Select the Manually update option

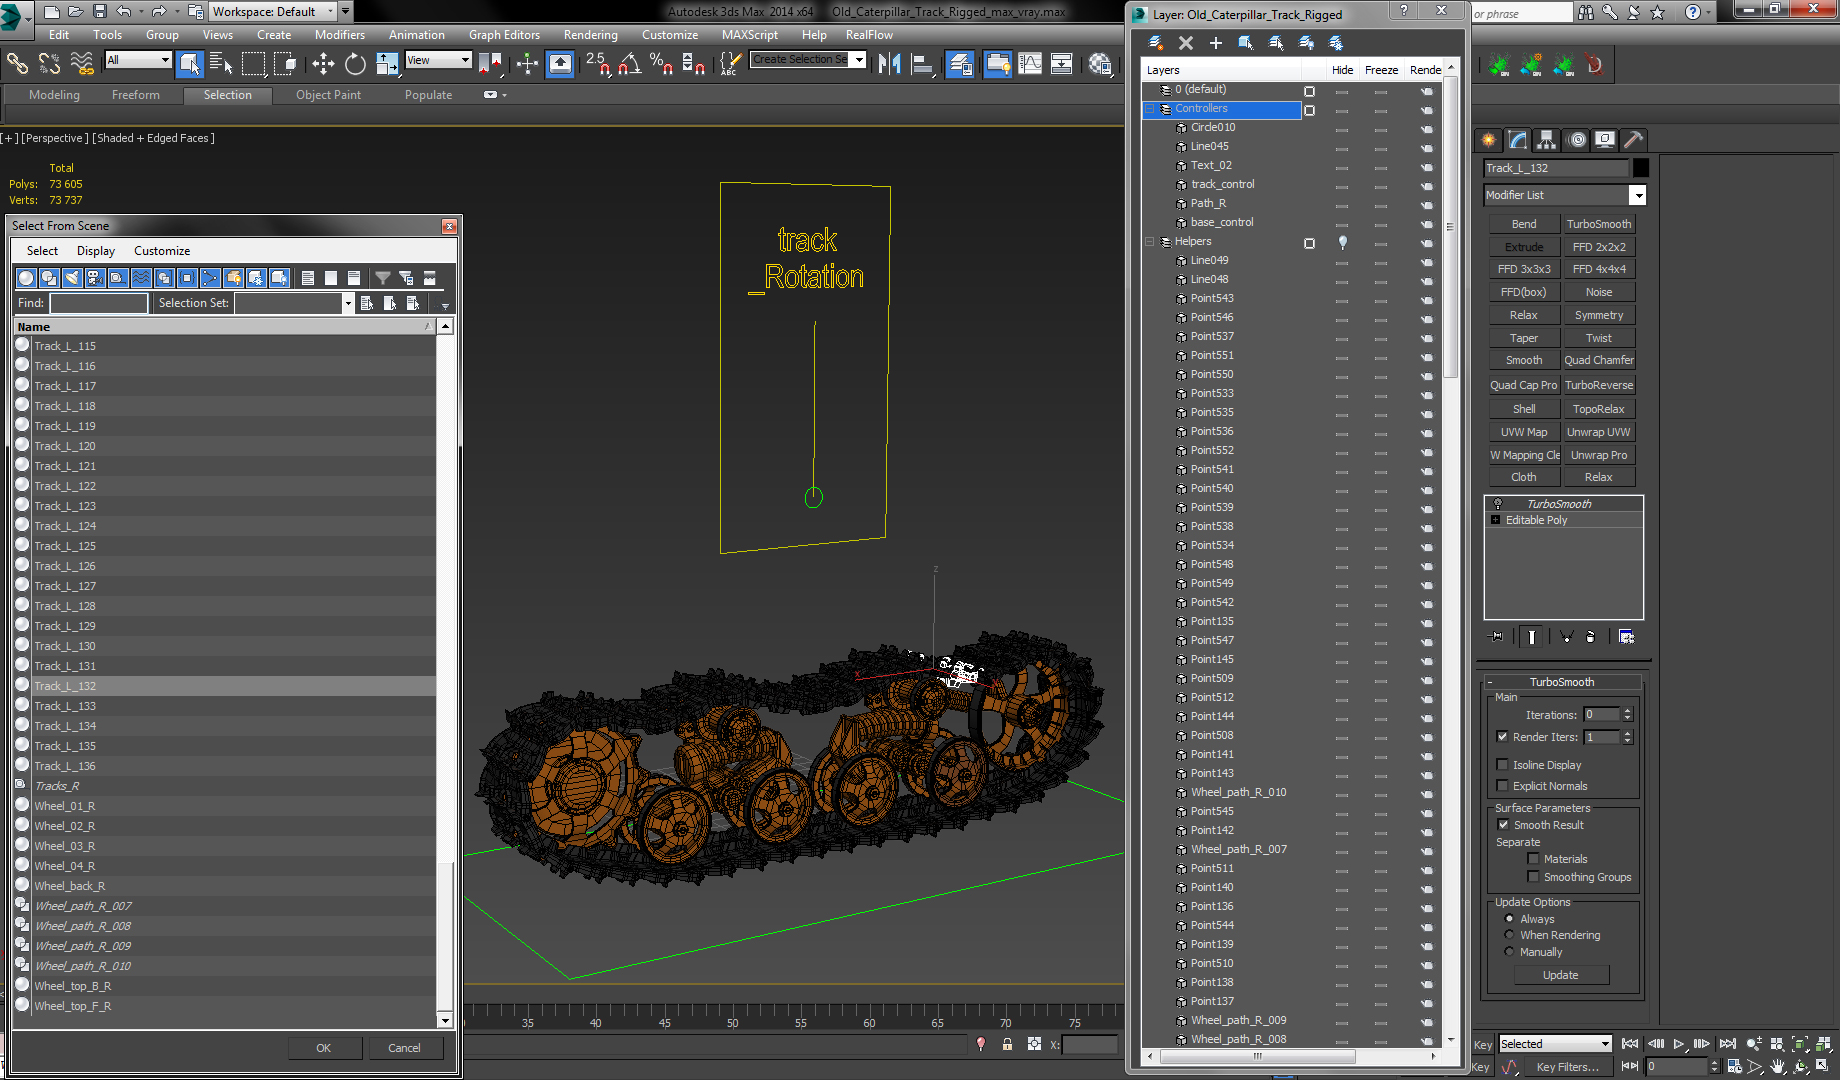pos(1509,952)
